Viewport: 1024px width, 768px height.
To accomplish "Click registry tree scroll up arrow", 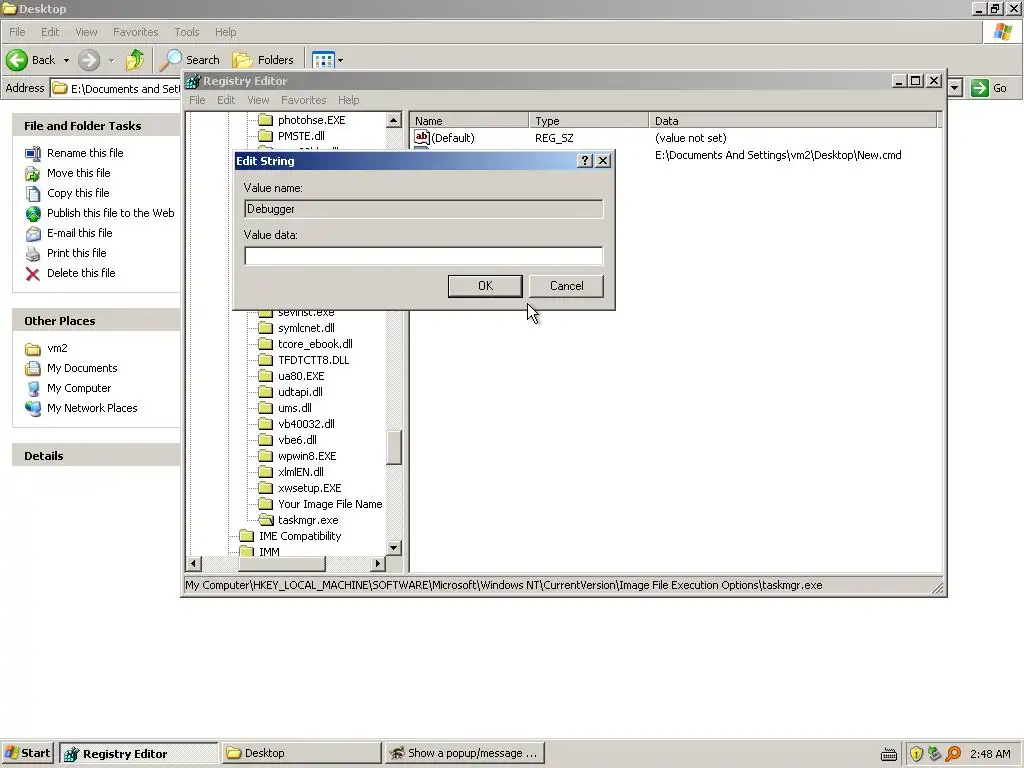I will coord(393,120).
